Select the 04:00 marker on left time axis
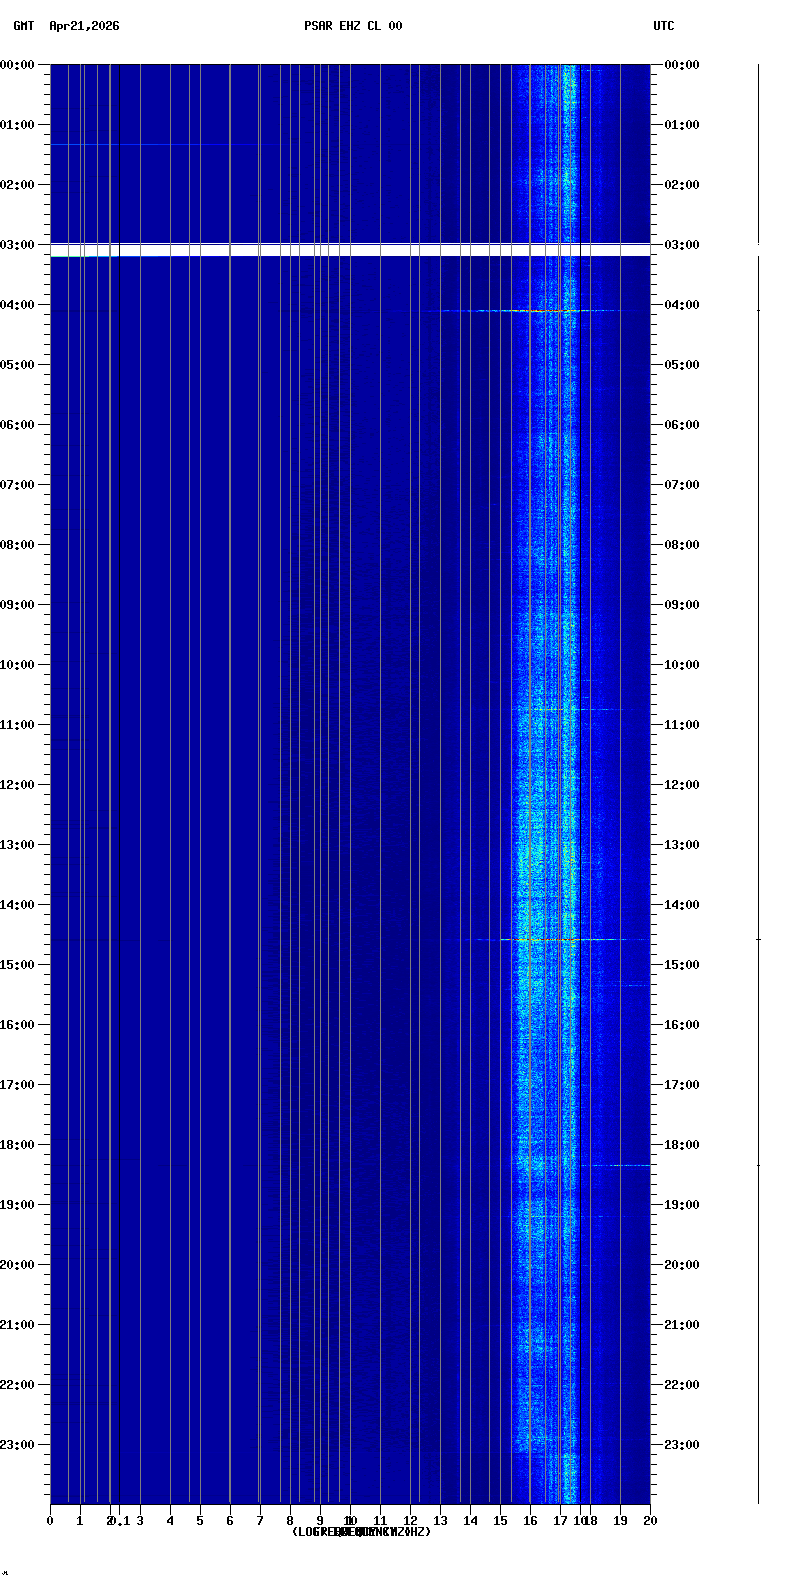This screenshot has height=1584, width=802. [19, 305]
